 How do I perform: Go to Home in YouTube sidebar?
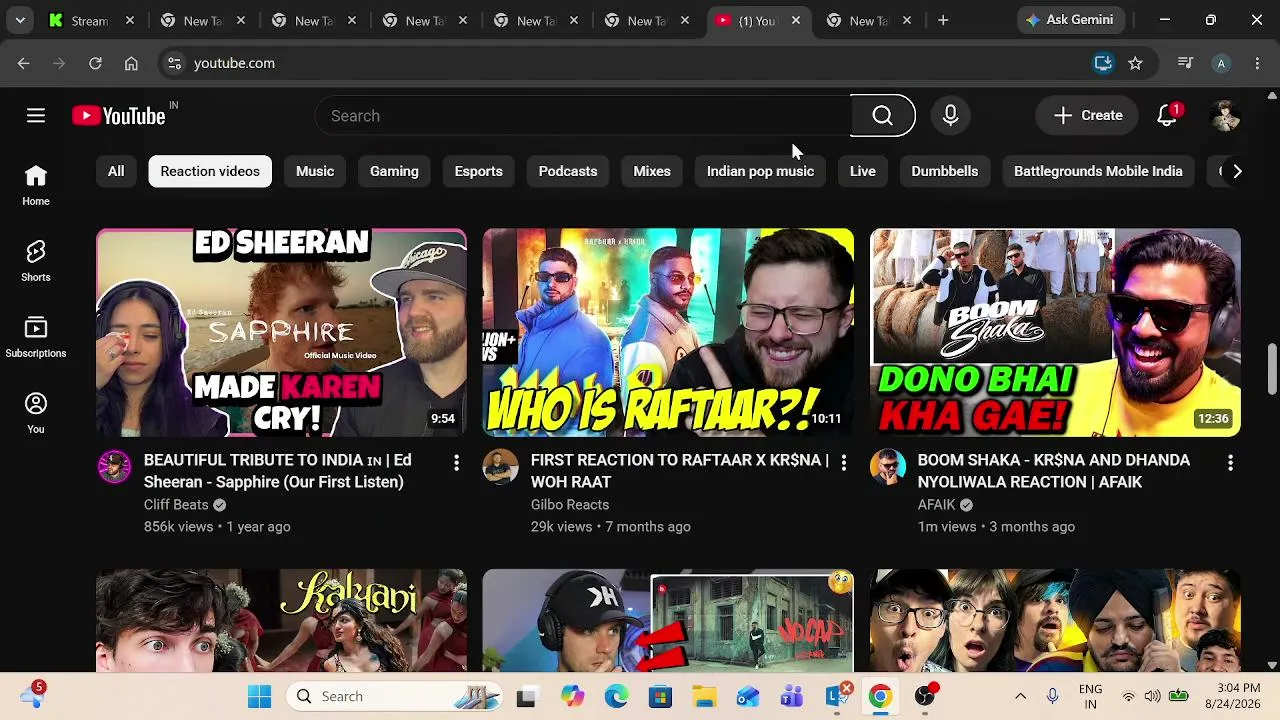[36, 186]
